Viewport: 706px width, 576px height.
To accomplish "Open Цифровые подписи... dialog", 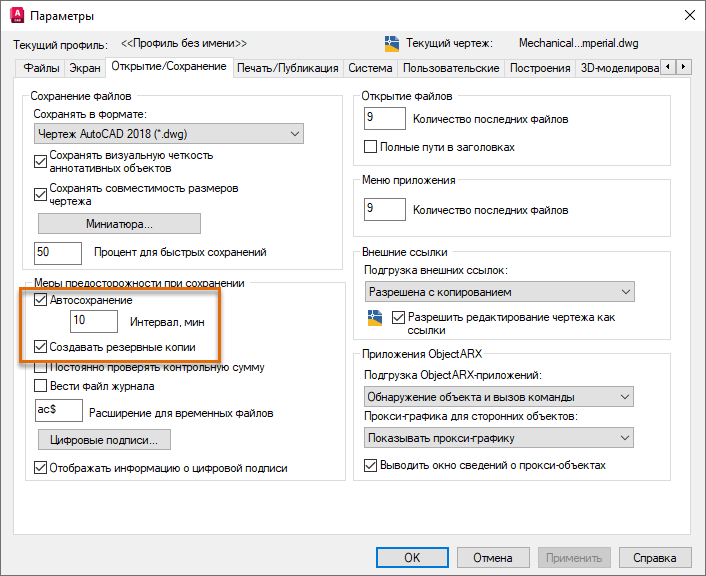I will pyautogui.click(x=104, y=440).
